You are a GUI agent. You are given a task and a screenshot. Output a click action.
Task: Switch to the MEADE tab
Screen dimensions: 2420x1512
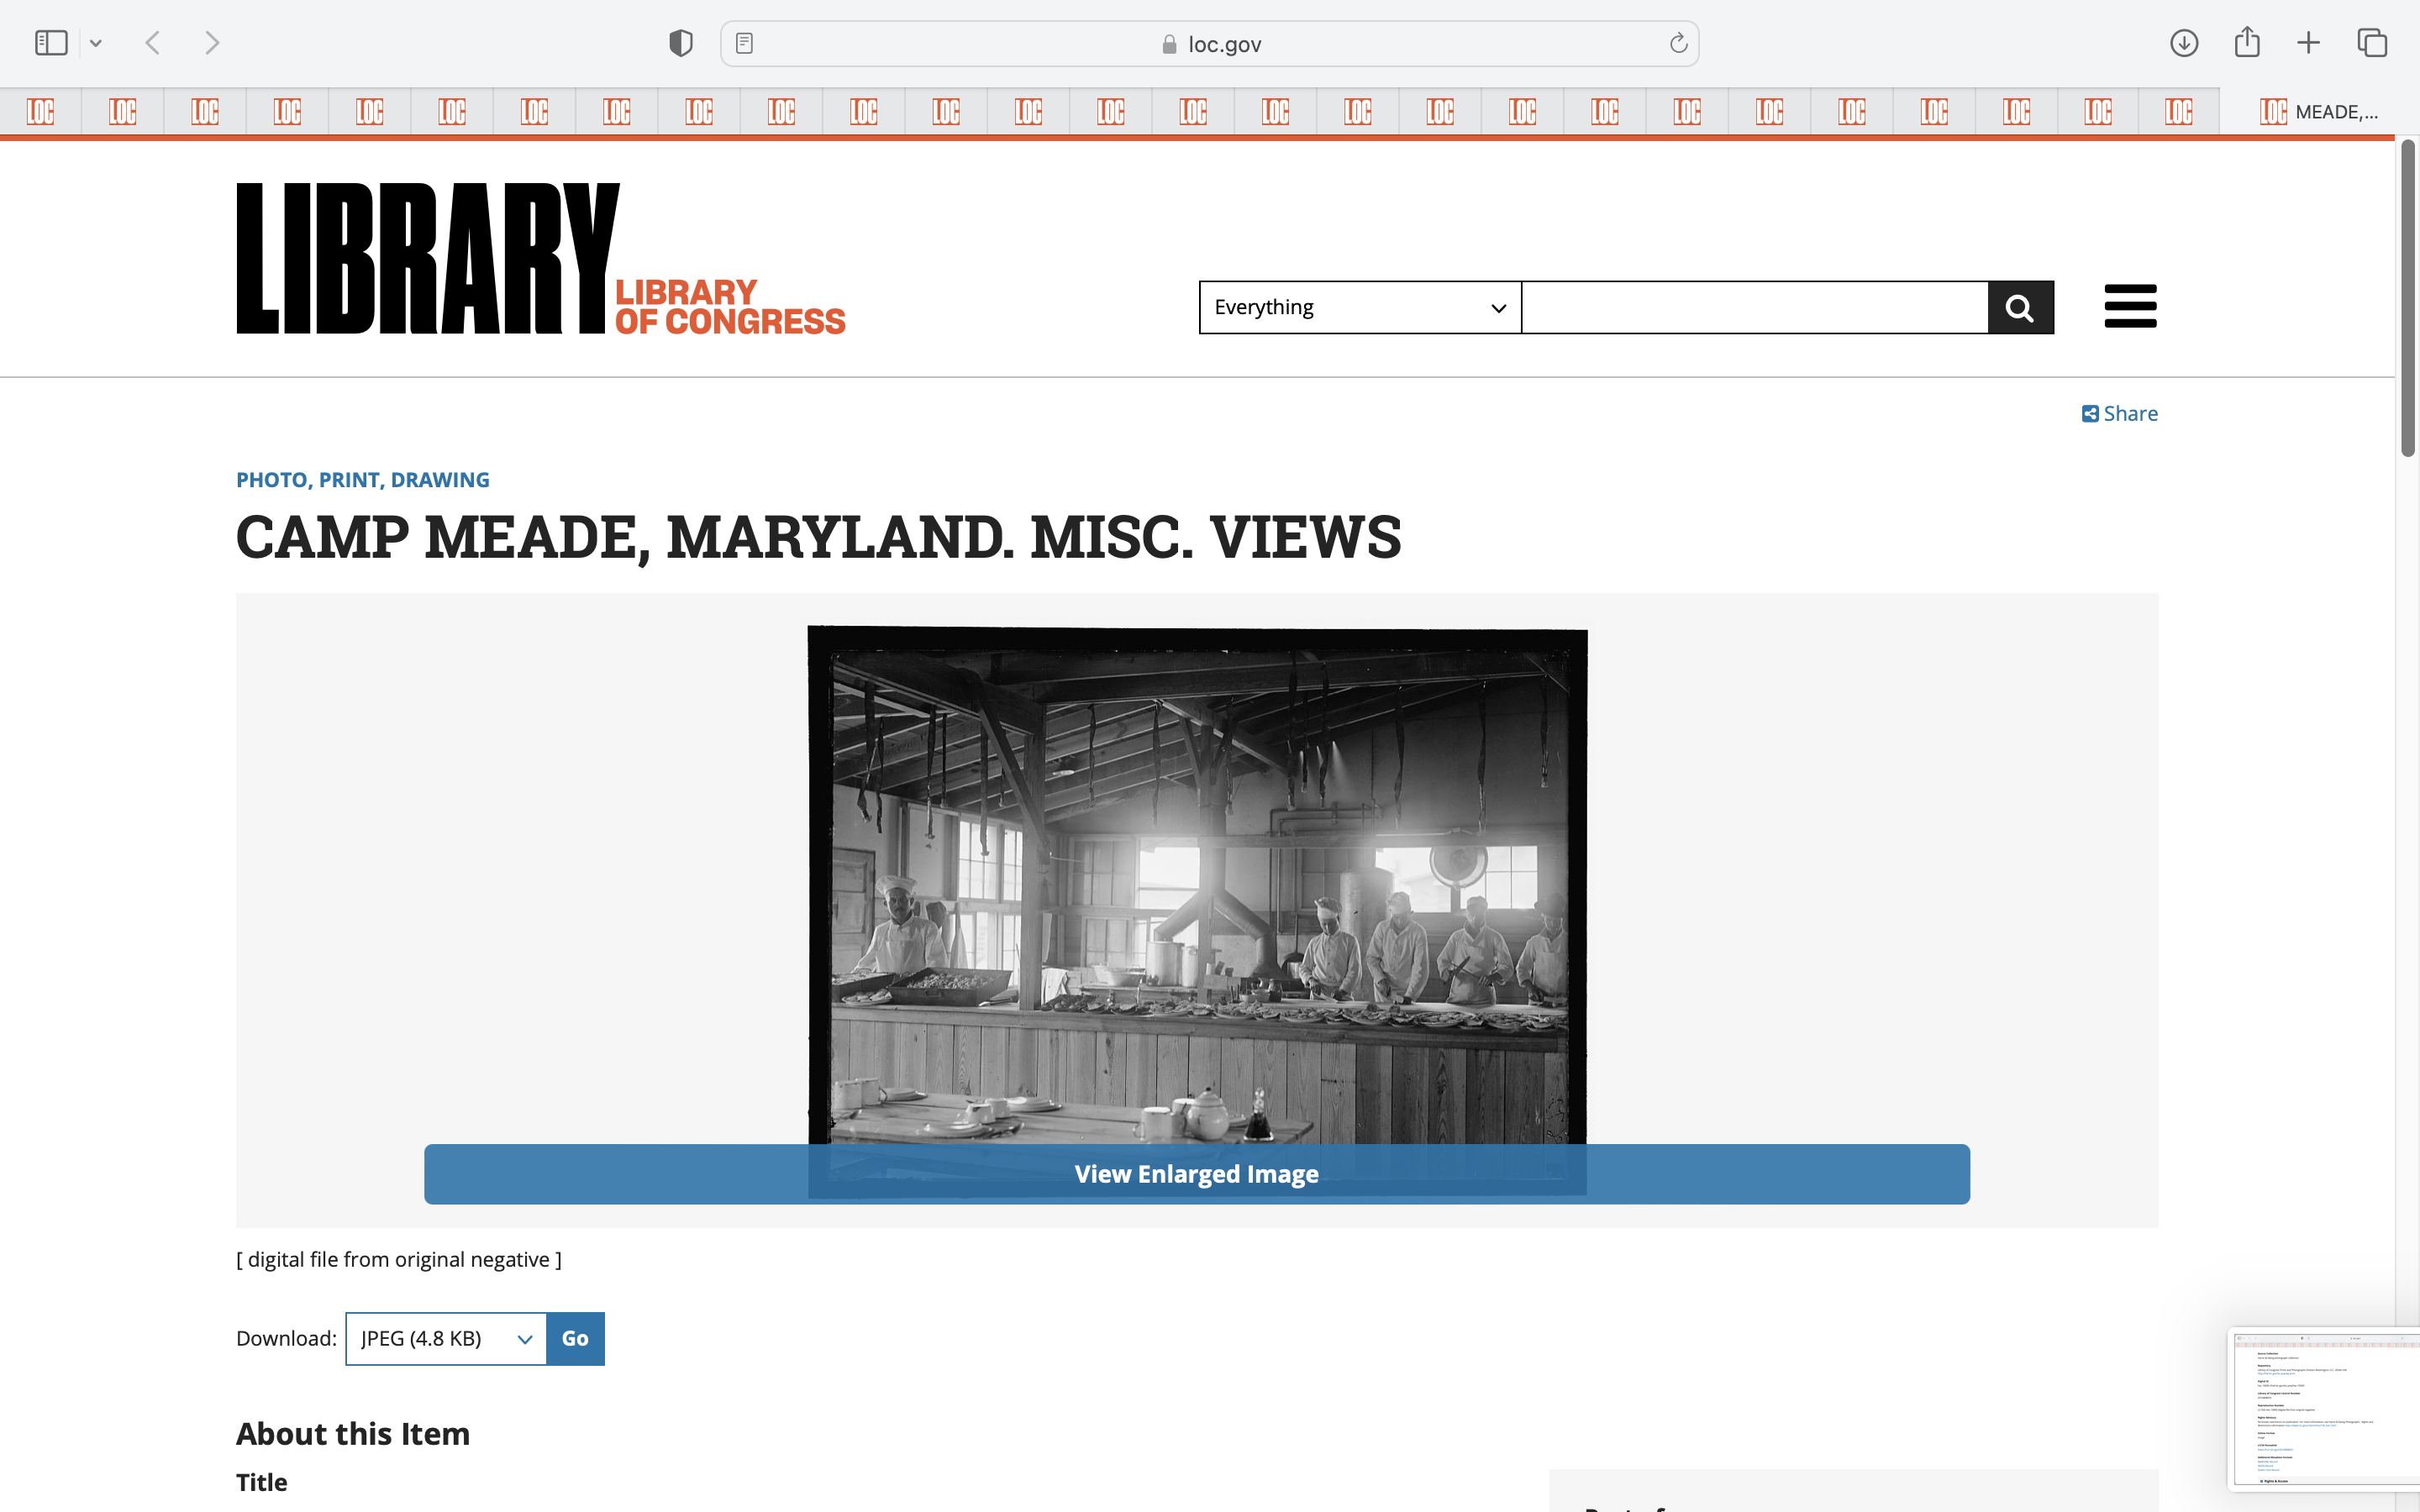[x=2318, y=112]
